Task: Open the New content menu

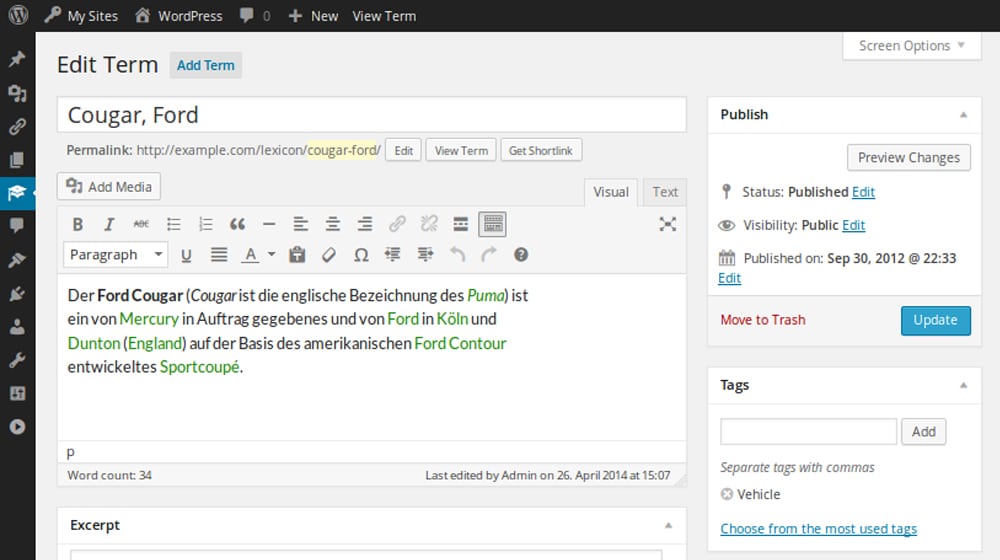Action: [313, 15]
